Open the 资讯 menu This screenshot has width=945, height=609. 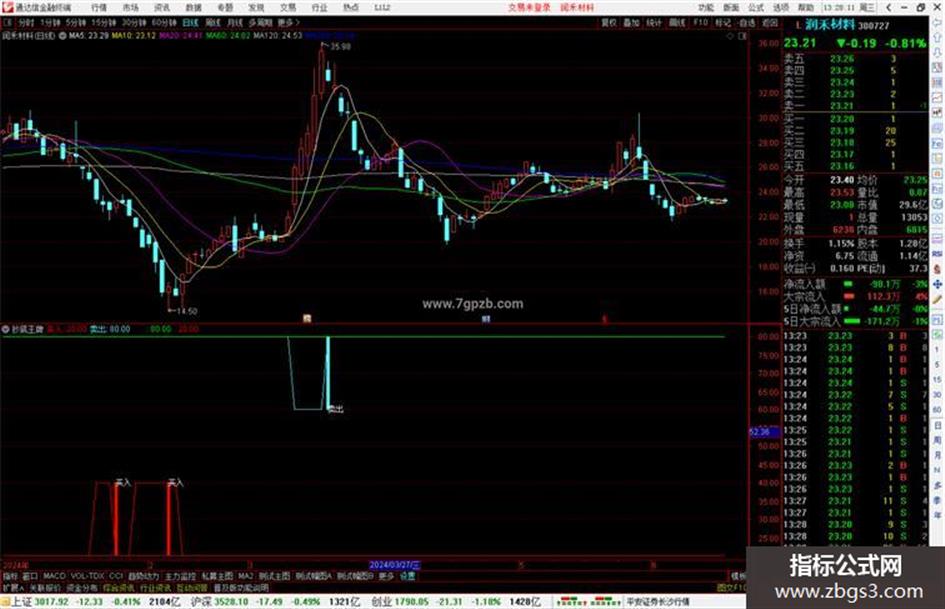click(162, 7)
